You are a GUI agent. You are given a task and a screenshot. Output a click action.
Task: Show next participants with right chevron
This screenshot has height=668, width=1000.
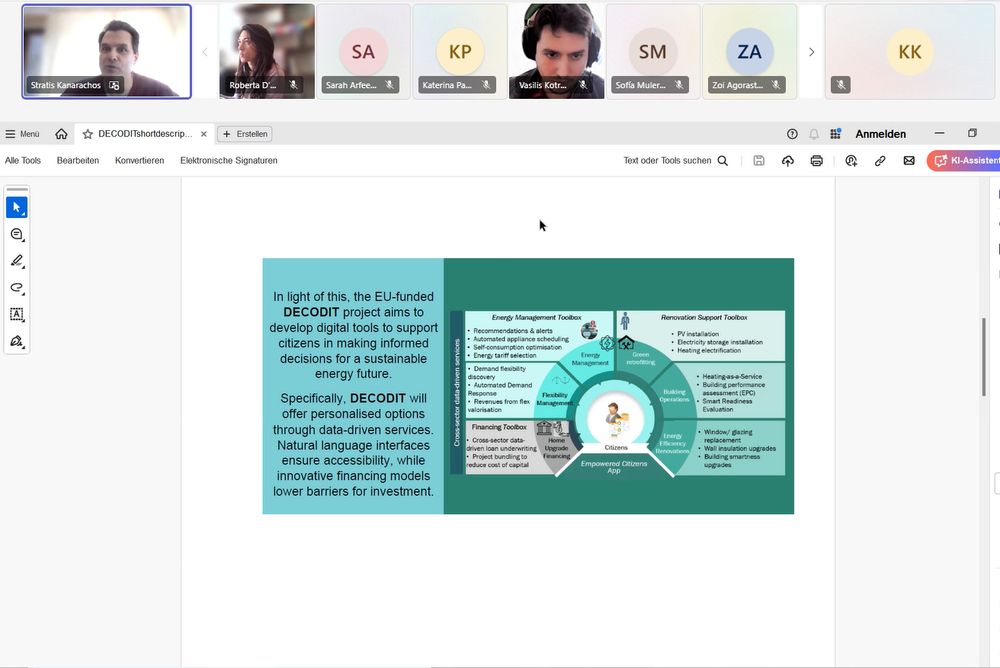[811, 52]
